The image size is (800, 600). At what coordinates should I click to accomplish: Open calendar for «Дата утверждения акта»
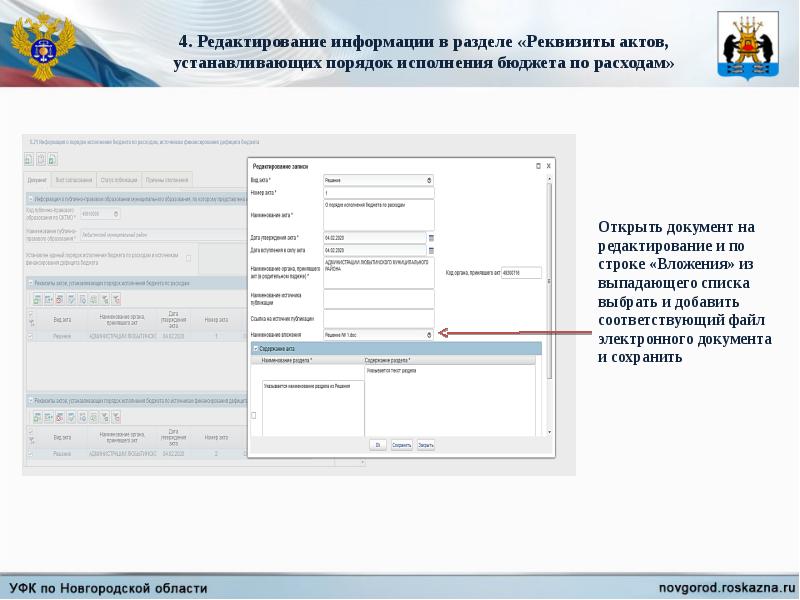point(432,238)
